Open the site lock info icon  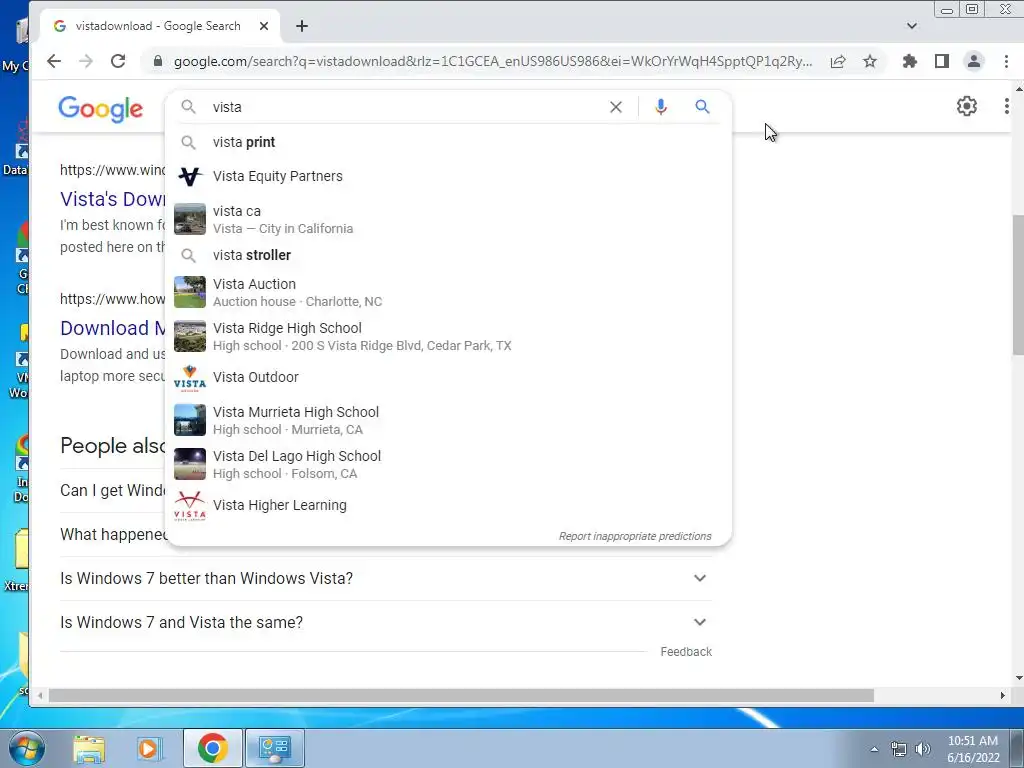click(x=157, y=61)
